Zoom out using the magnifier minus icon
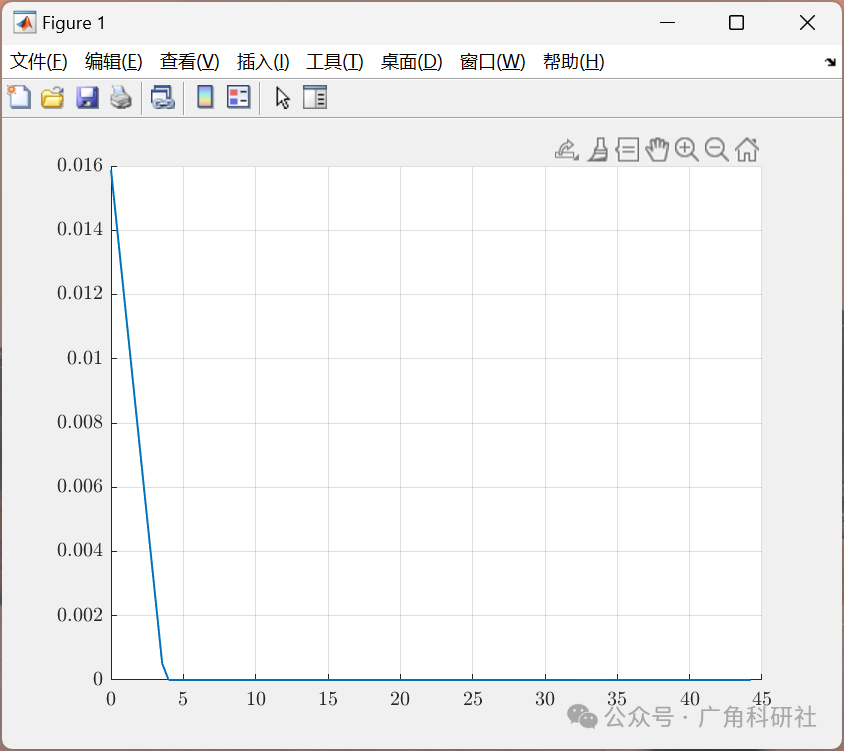Viewport: 844px width, 751px height. pos(716,149)
